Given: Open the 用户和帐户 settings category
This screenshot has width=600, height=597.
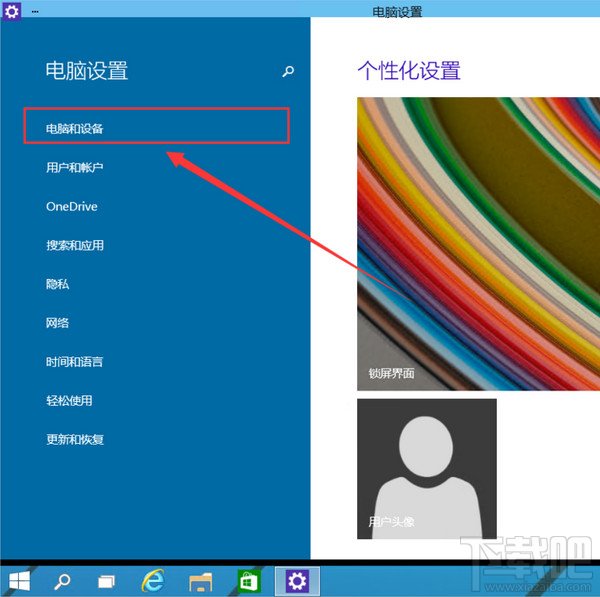Looking at the screenshot, I should pos(75,167).
